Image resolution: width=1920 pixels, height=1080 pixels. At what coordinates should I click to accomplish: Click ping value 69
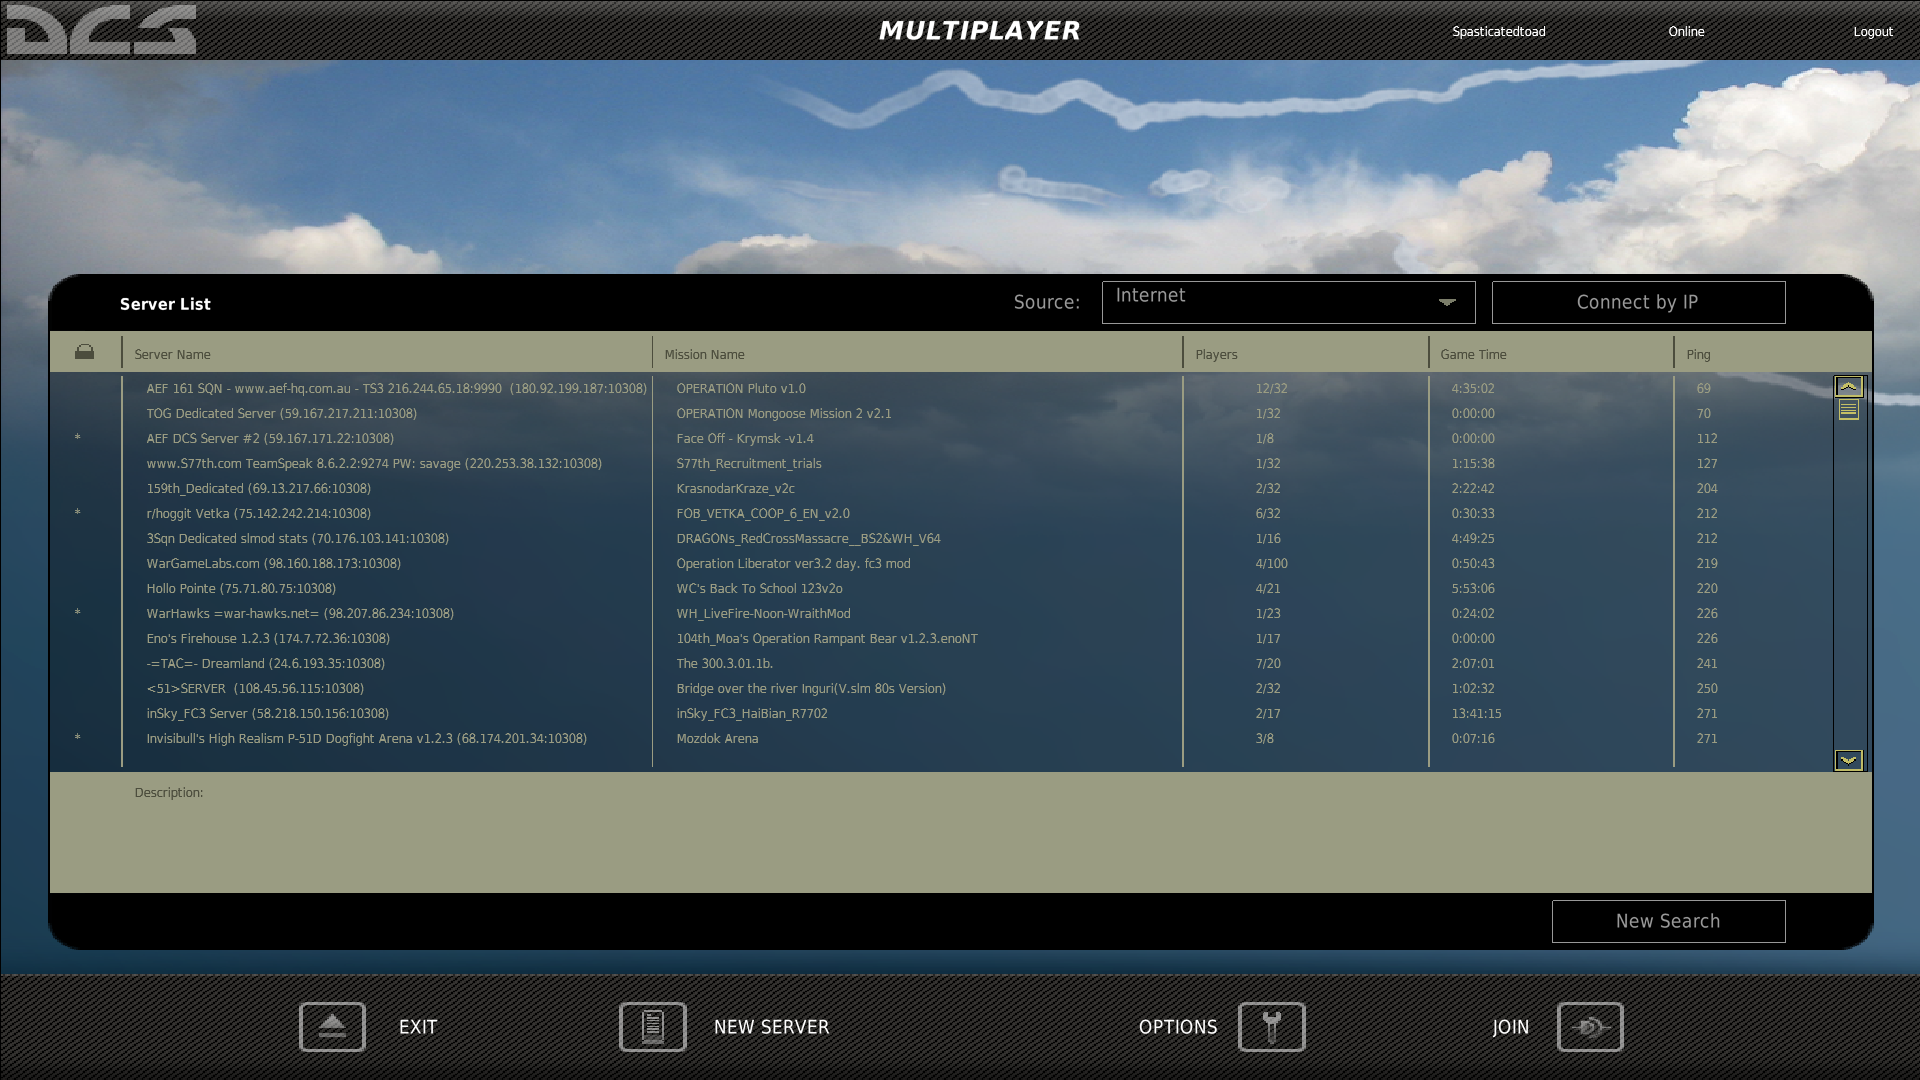click(x=1703, y=388)
